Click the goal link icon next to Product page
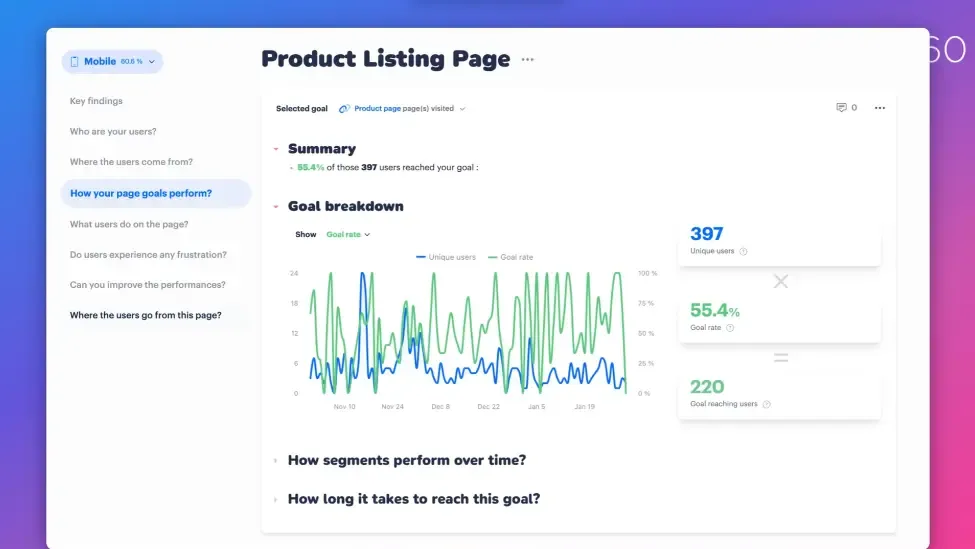 coord(344,109)
